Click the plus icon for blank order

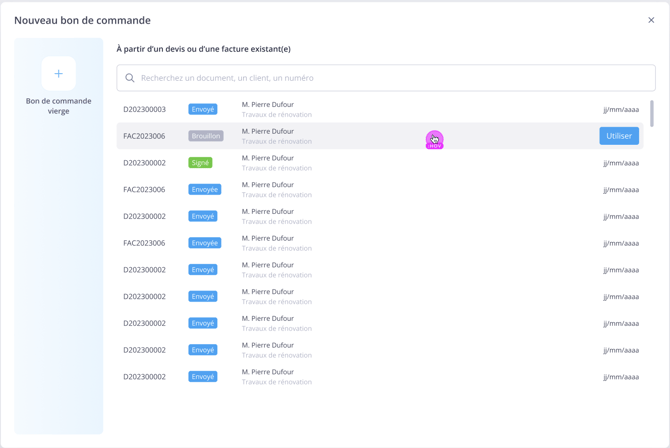(x=58, y=74)
